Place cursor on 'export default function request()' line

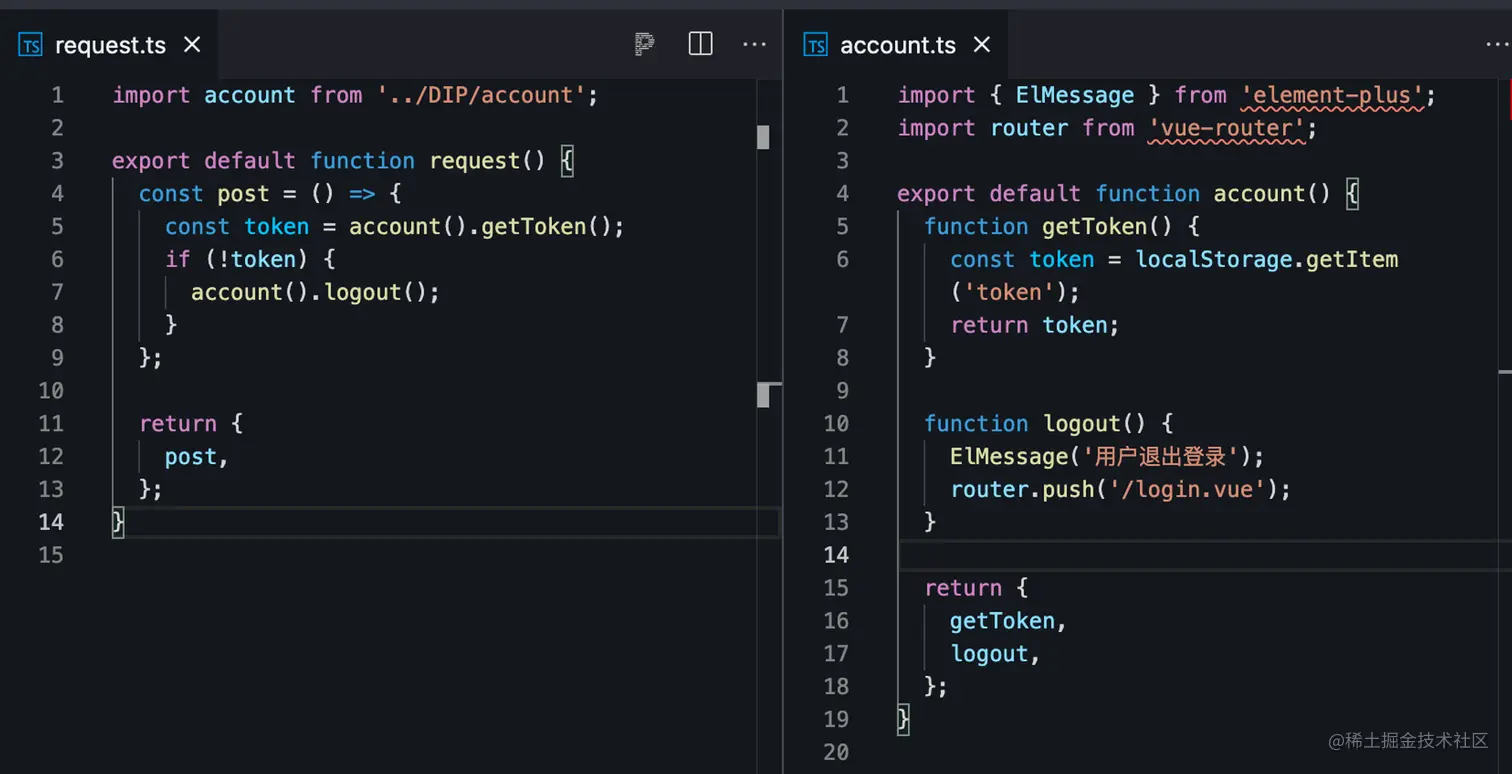(x=343, y=161)
